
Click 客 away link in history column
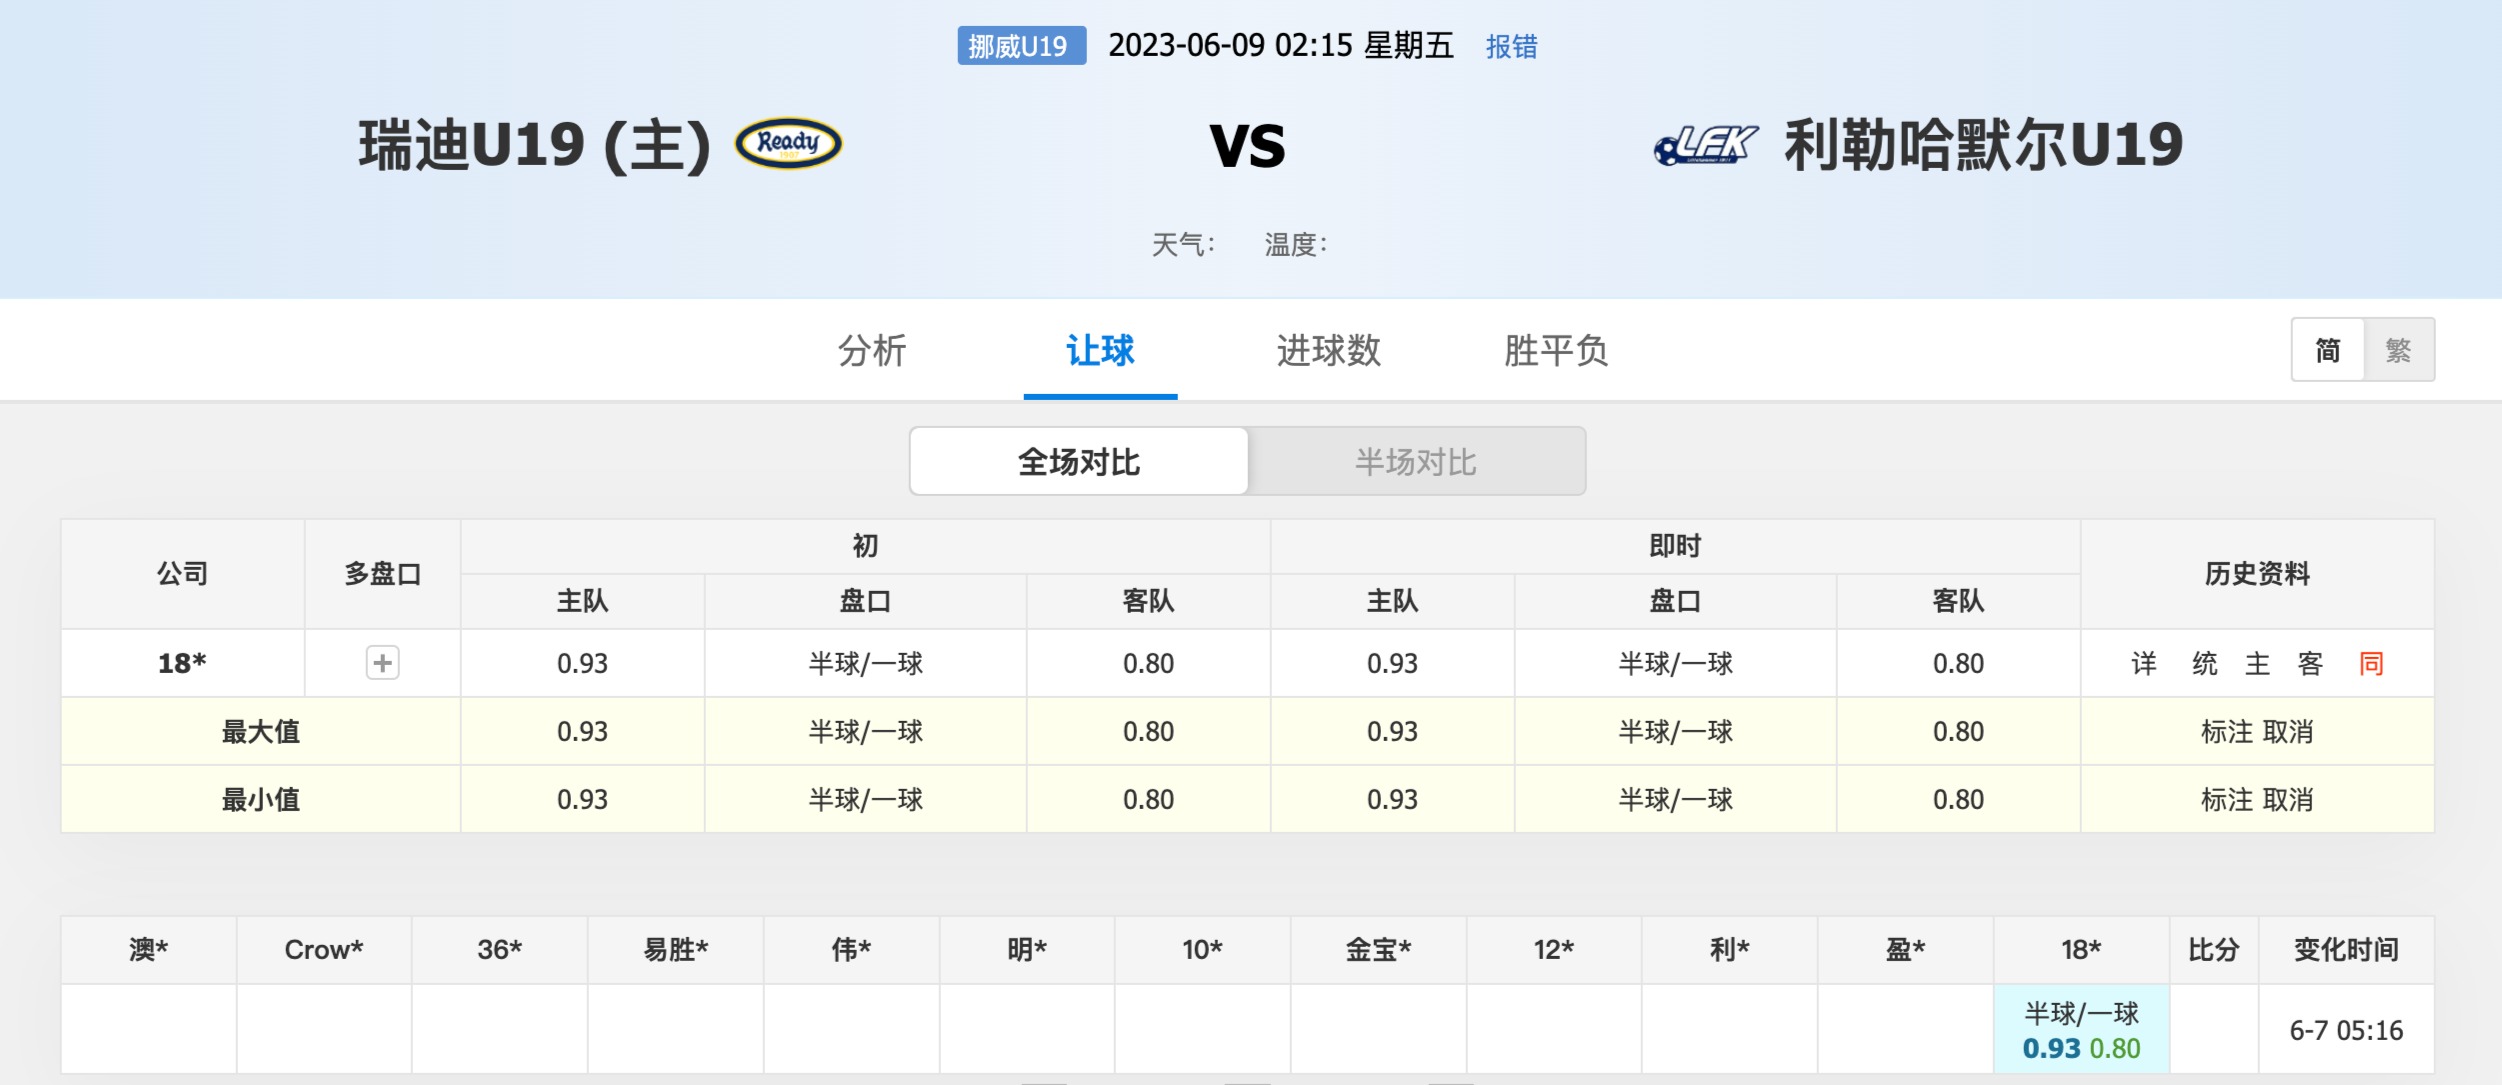click(x=2310, y=663)
